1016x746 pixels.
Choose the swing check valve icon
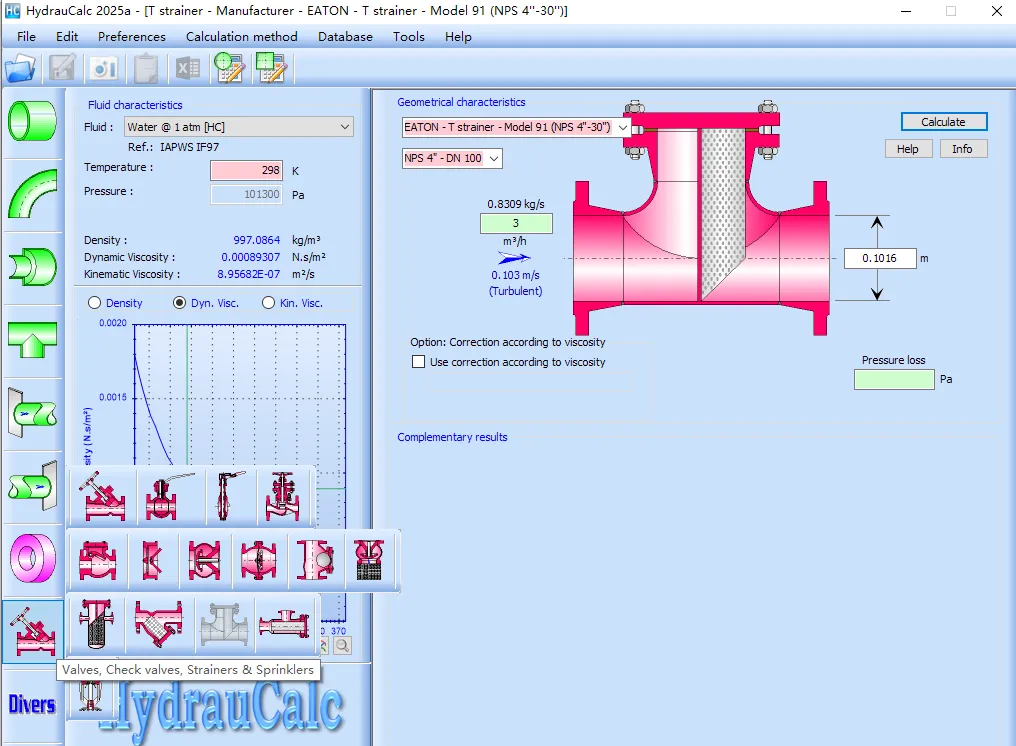tap(98, 560)
